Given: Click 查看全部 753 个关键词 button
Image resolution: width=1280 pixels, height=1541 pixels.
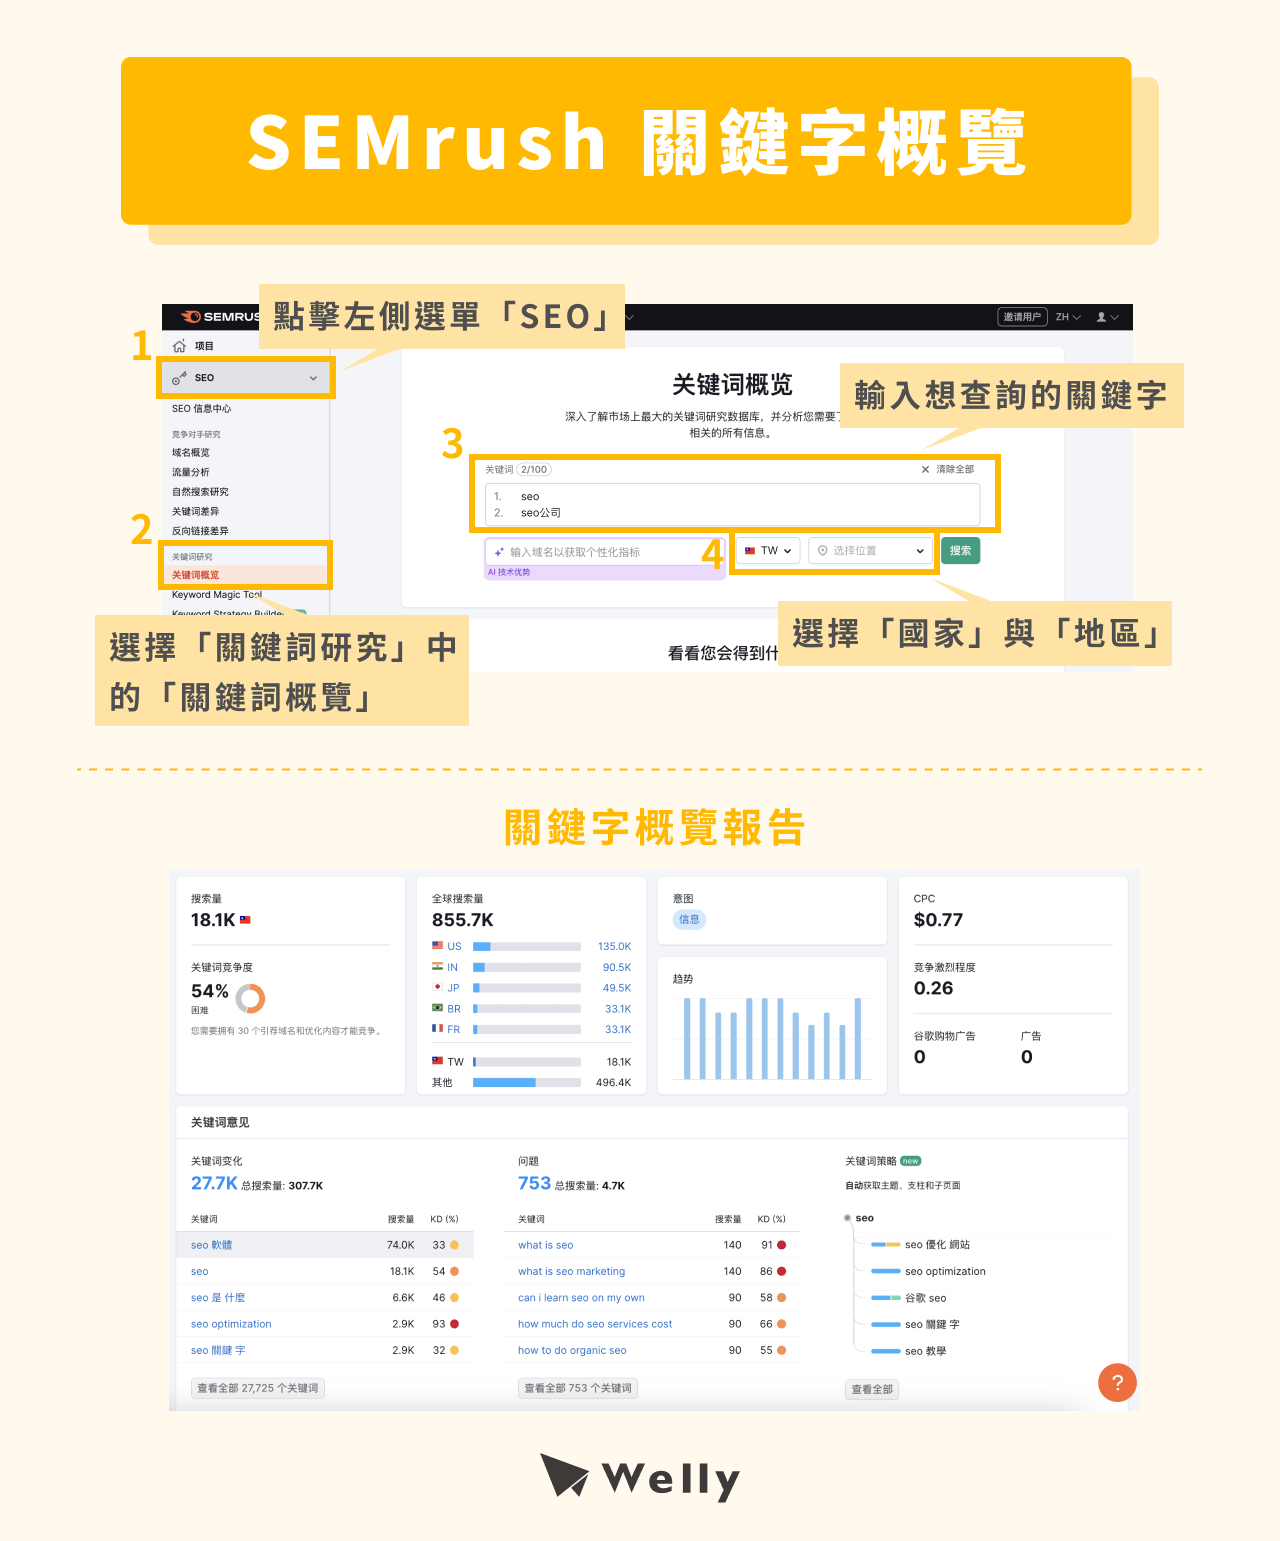Looking at the screenshot, I should tap(578, 1388).
